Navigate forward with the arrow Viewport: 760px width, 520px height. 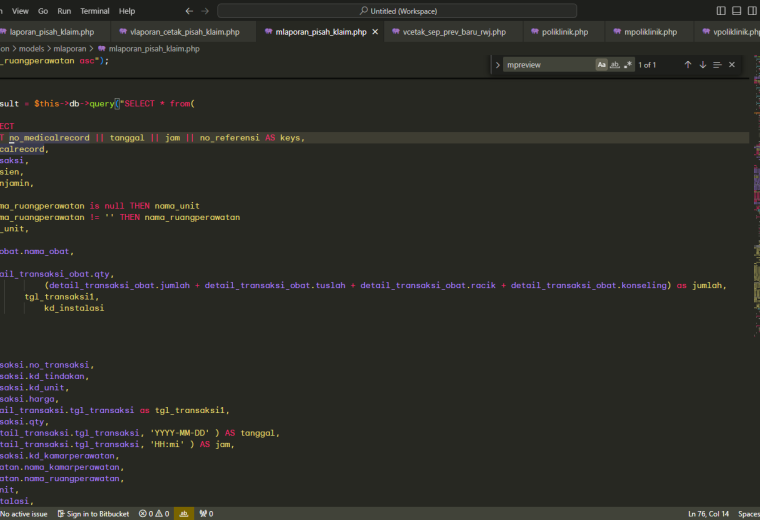click(205, 11)
